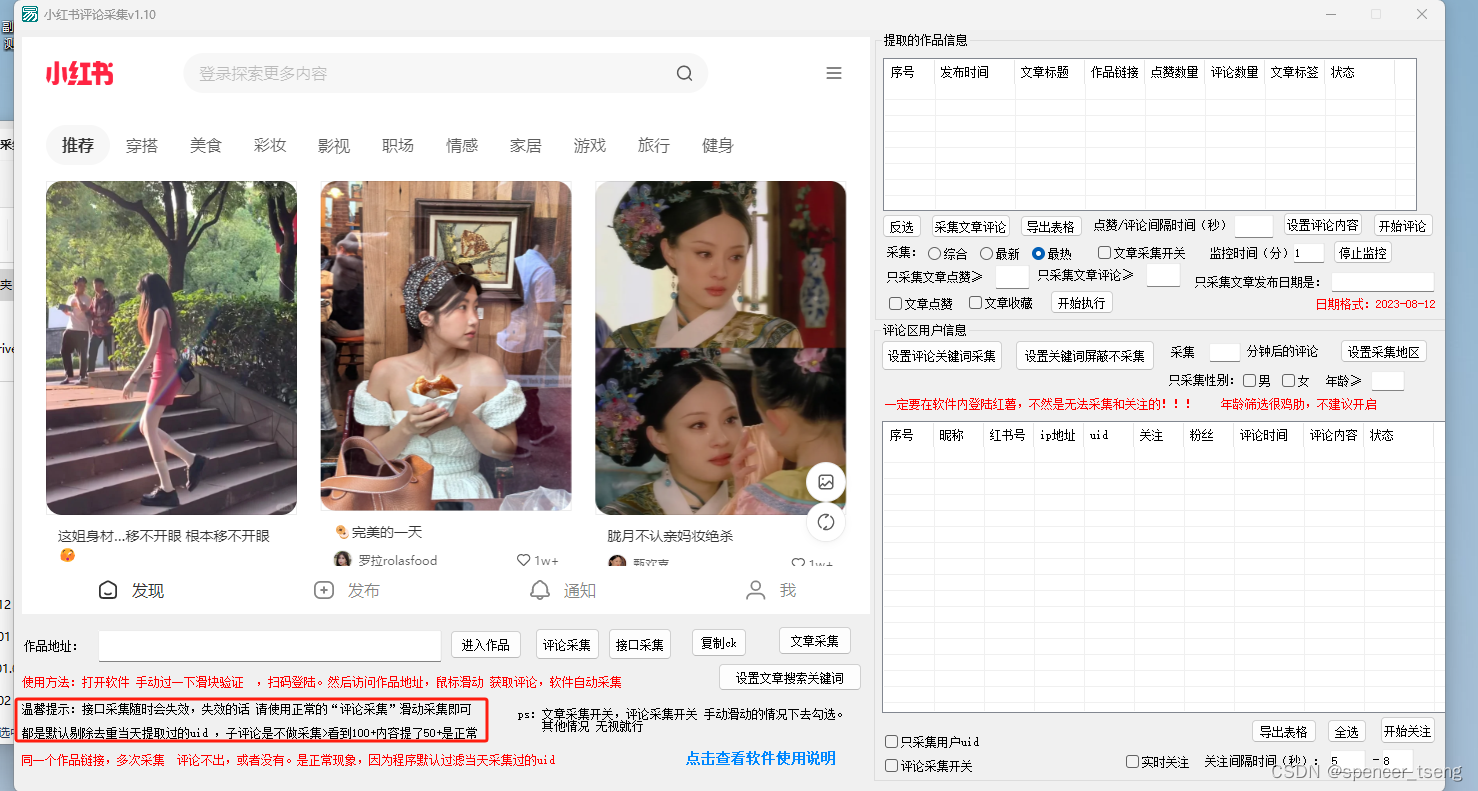Click the 发现 home icon

108,590
